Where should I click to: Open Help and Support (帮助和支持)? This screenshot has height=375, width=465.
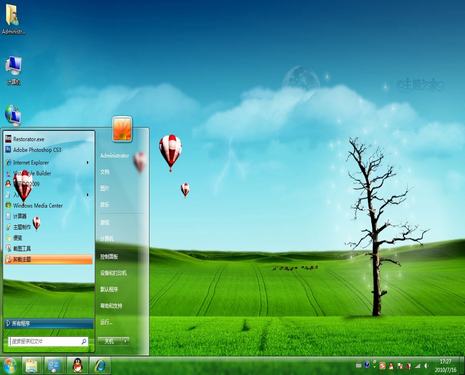point(111,306)
